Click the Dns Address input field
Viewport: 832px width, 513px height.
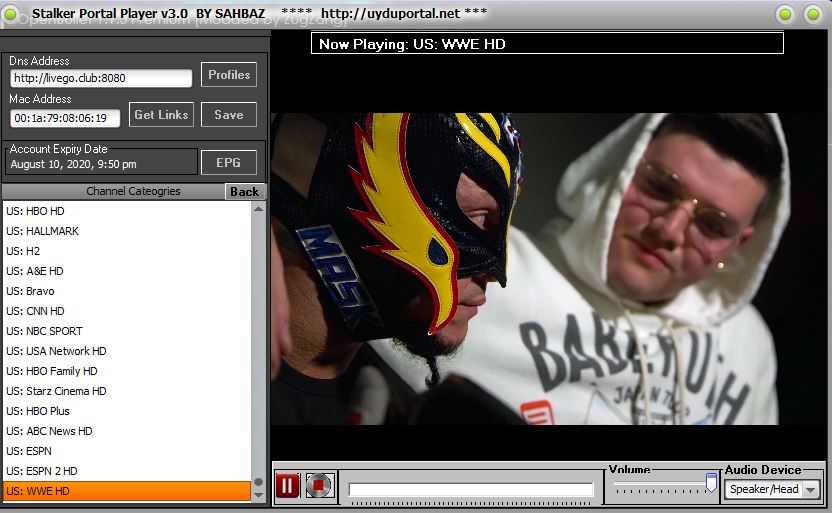point(101,79)
